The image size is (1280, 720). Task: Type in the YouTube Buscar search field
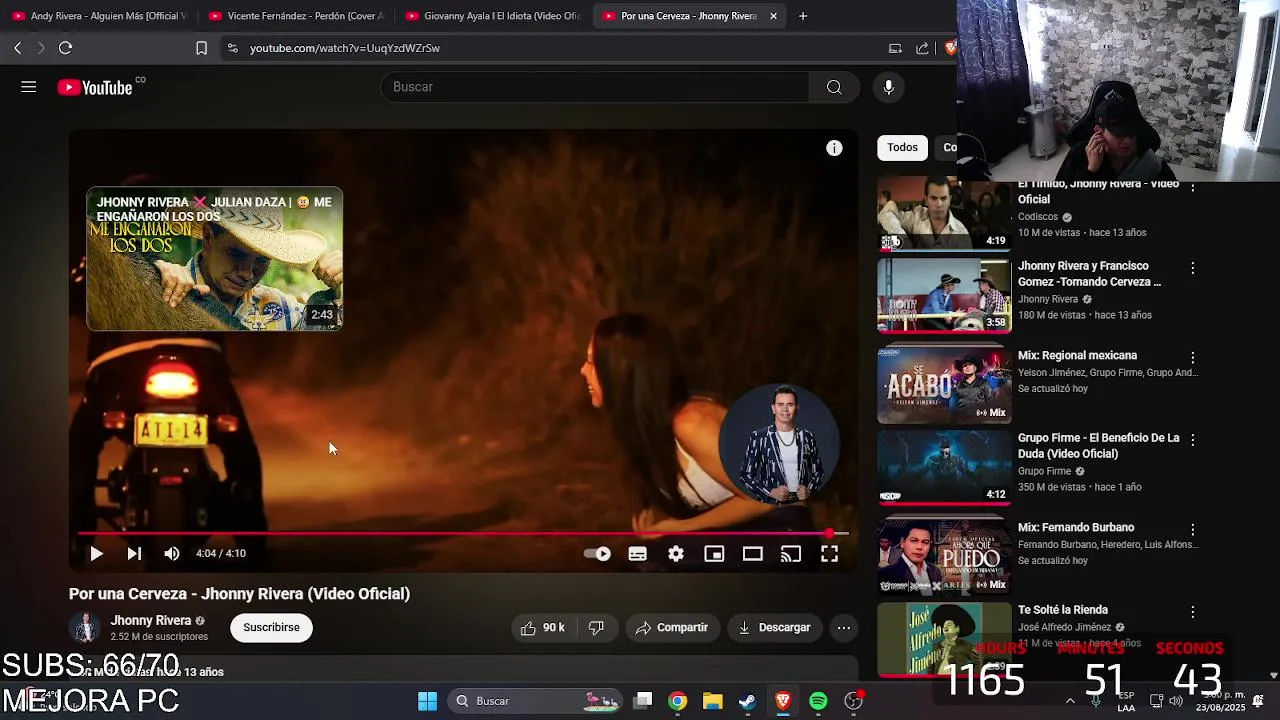(595, 87)
